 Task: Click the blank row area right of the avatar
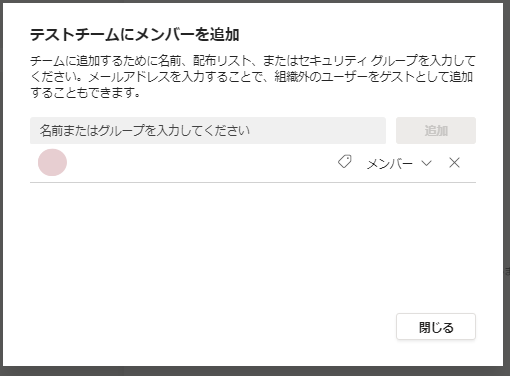point(200,163)
